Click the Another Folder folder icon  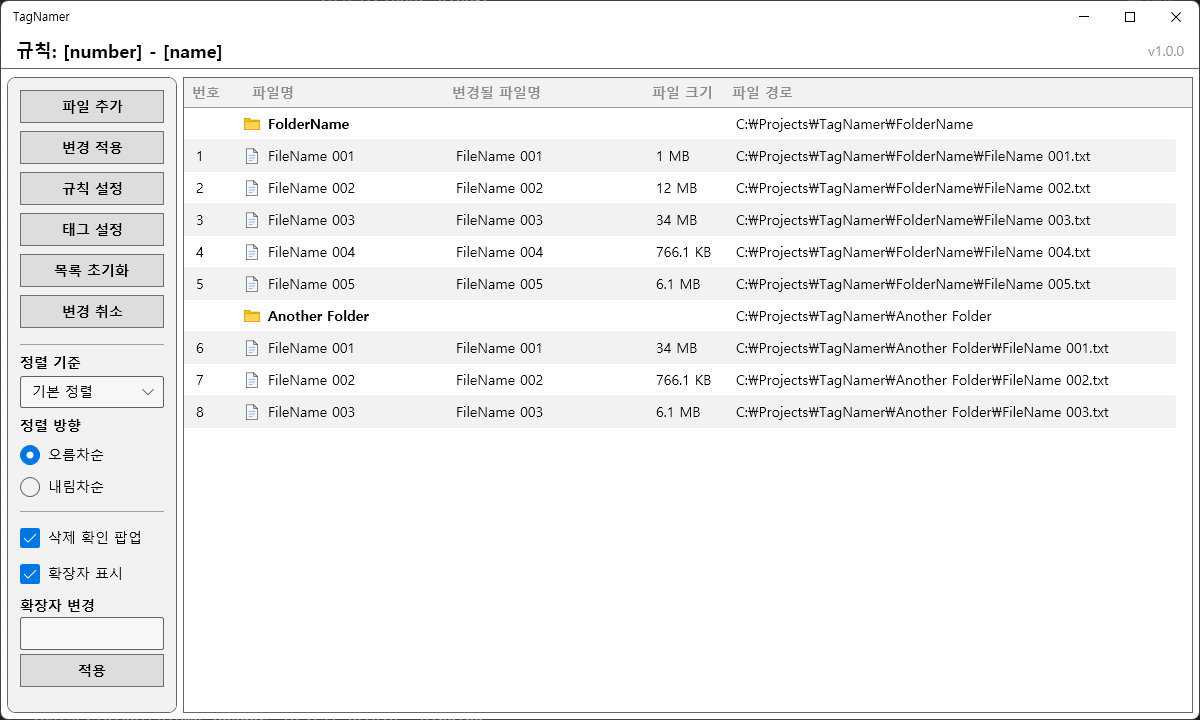(252, 316)
